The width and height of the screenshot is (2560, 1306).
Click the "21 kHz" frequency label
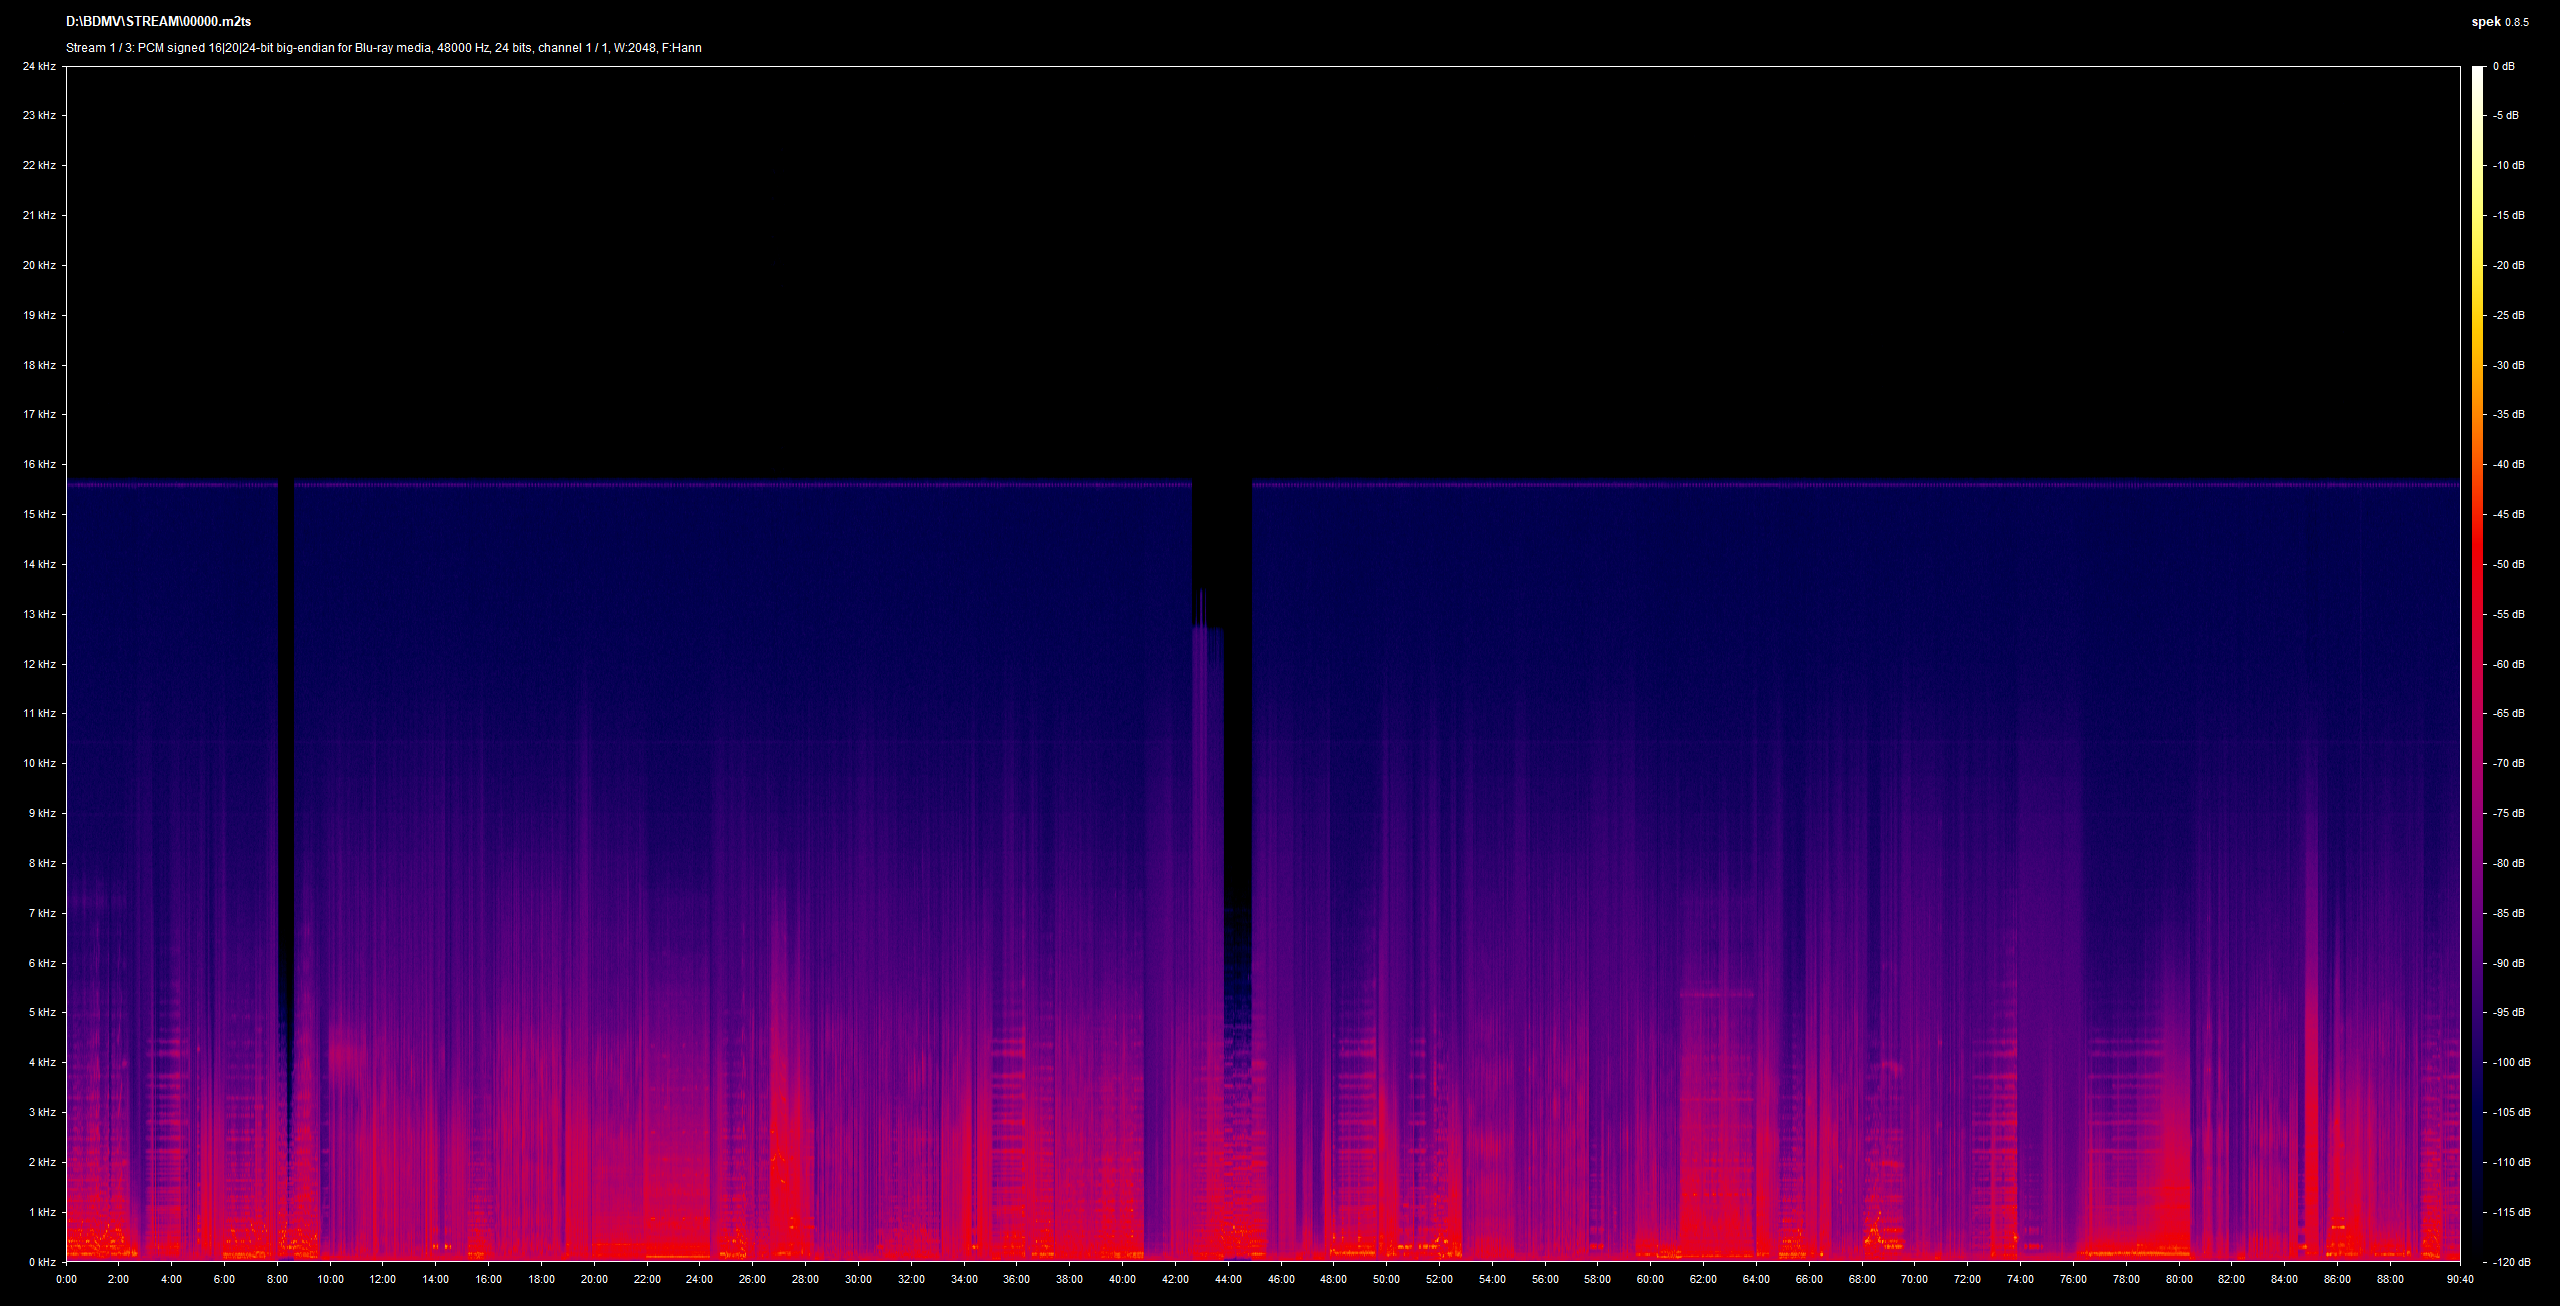[39, 216]
